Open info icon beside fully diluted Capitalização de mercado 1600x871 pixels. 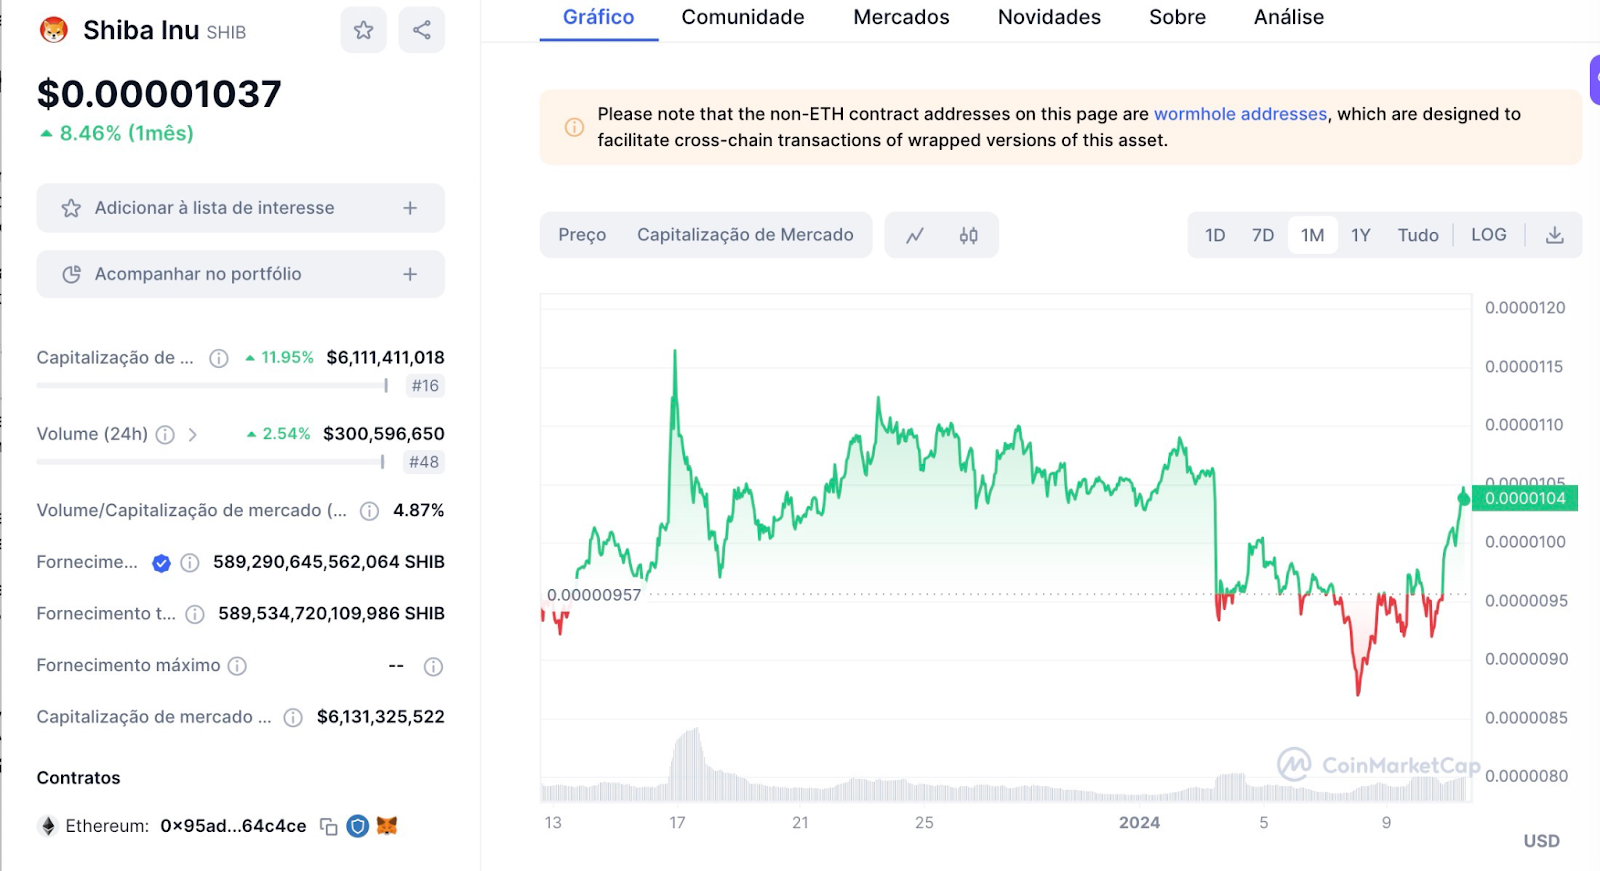(293, 718)
